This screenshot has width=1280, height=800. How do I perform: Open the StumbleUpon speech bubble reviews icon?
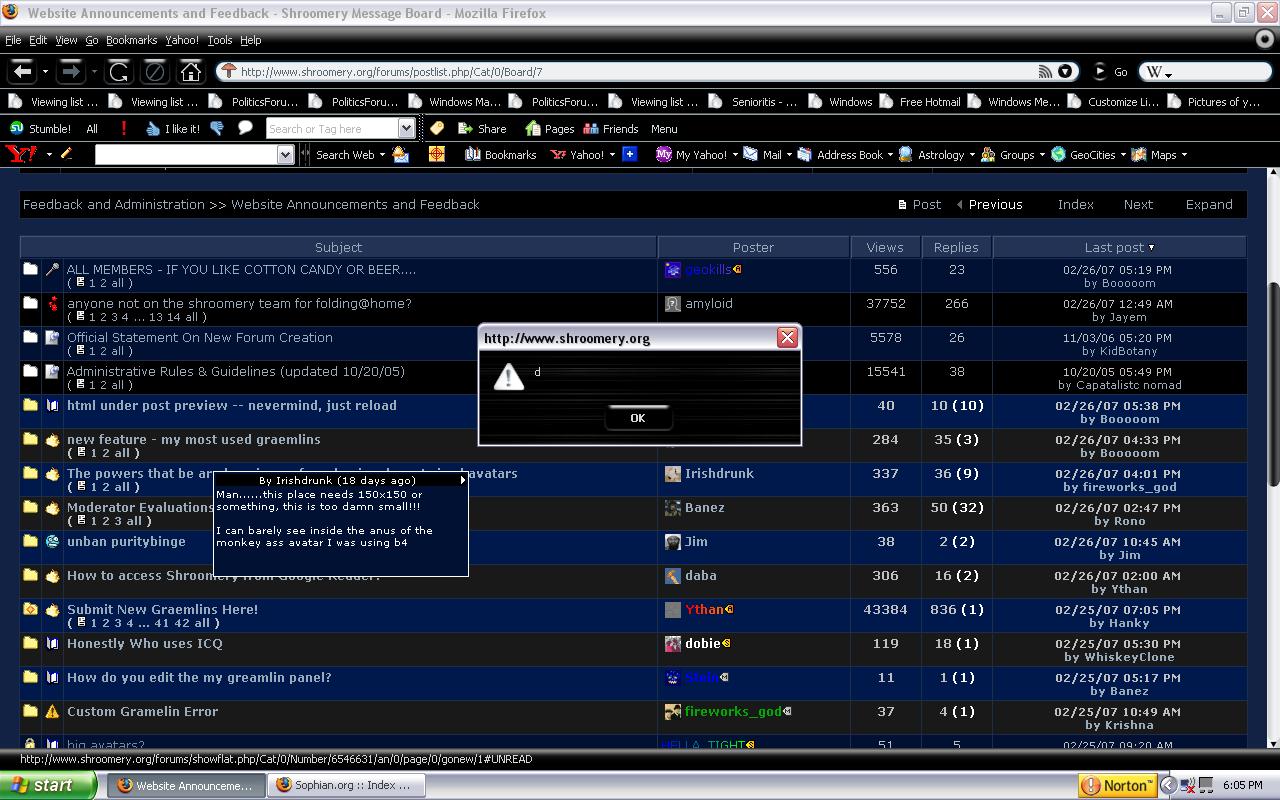[245, 129]
